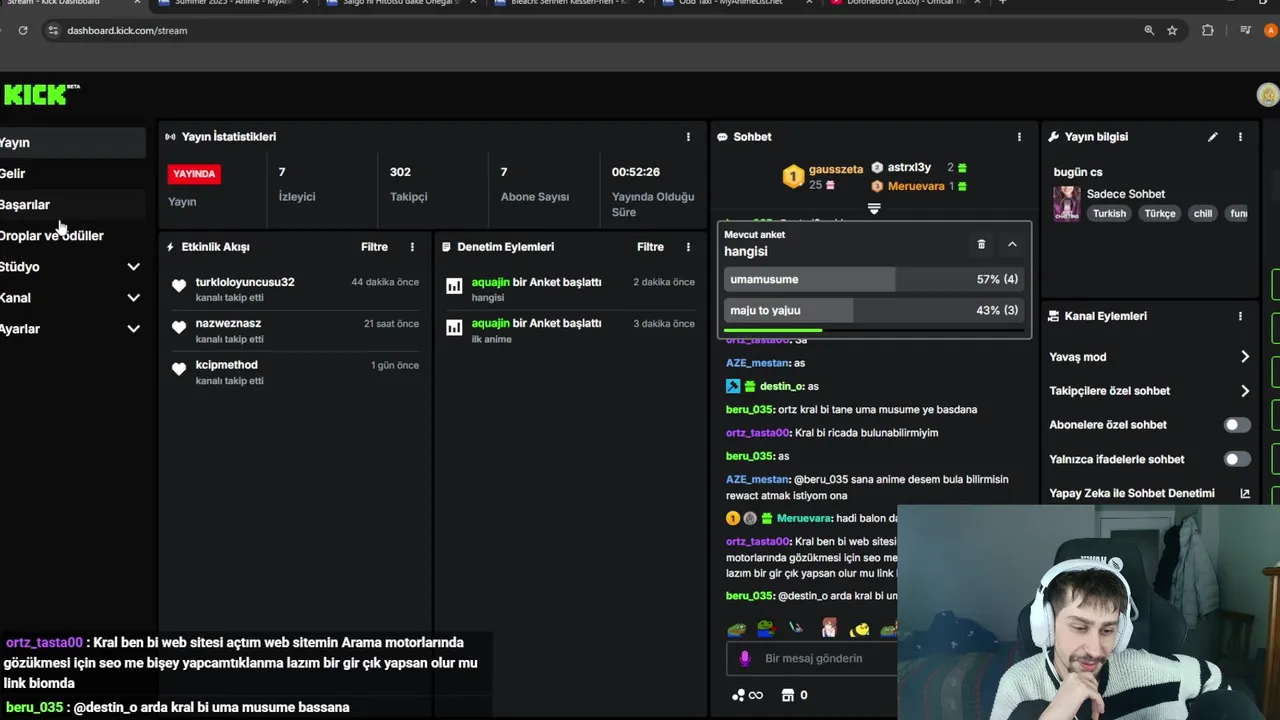The height and width of the screenshot is (720, 1280).
Task: Open options menu of Sohbet panel
Action: point(1019,137)
